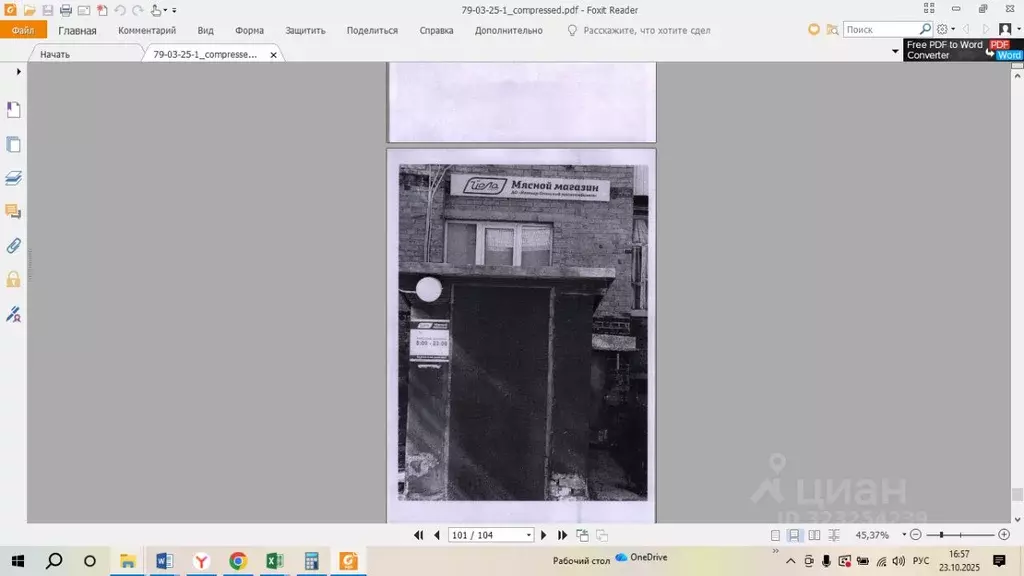Viewport: 1024px width, 576px height.
Task: Open the Comments panel in sidebar
Action: 14,212
